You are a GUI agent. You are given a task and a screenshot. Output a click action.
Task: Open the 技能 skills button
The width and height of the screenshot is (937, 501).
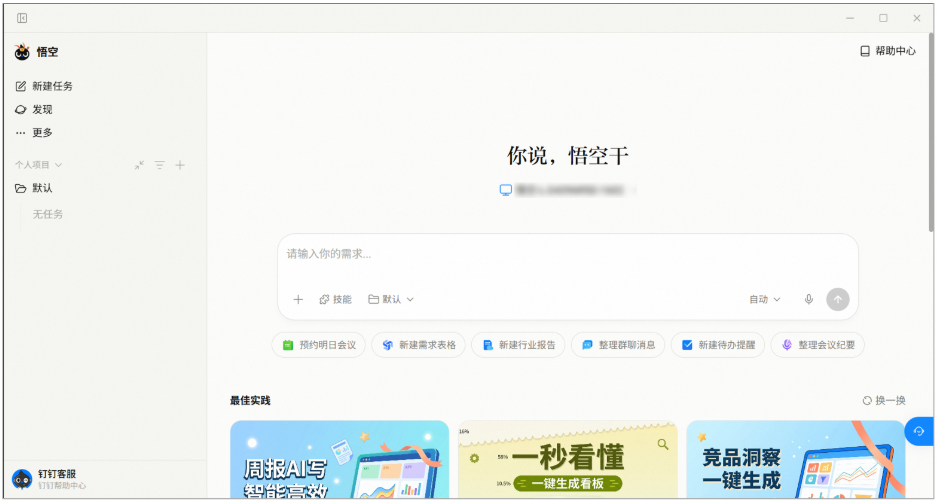coord(335,300)
